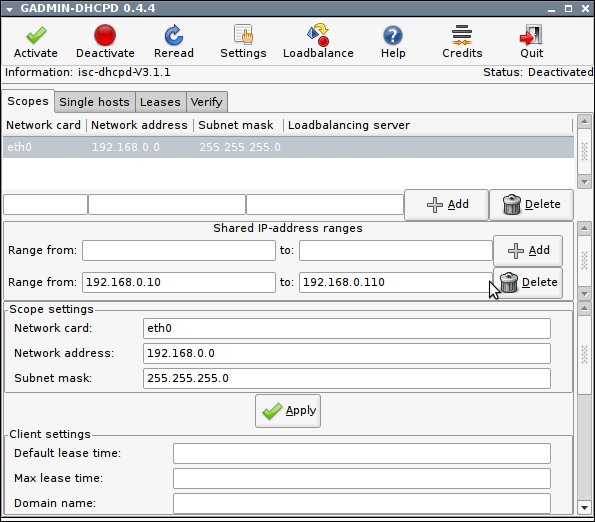Viewport: 595px width, 522px height.
Task: Focus the Domain name field
Action: [362, 503]
